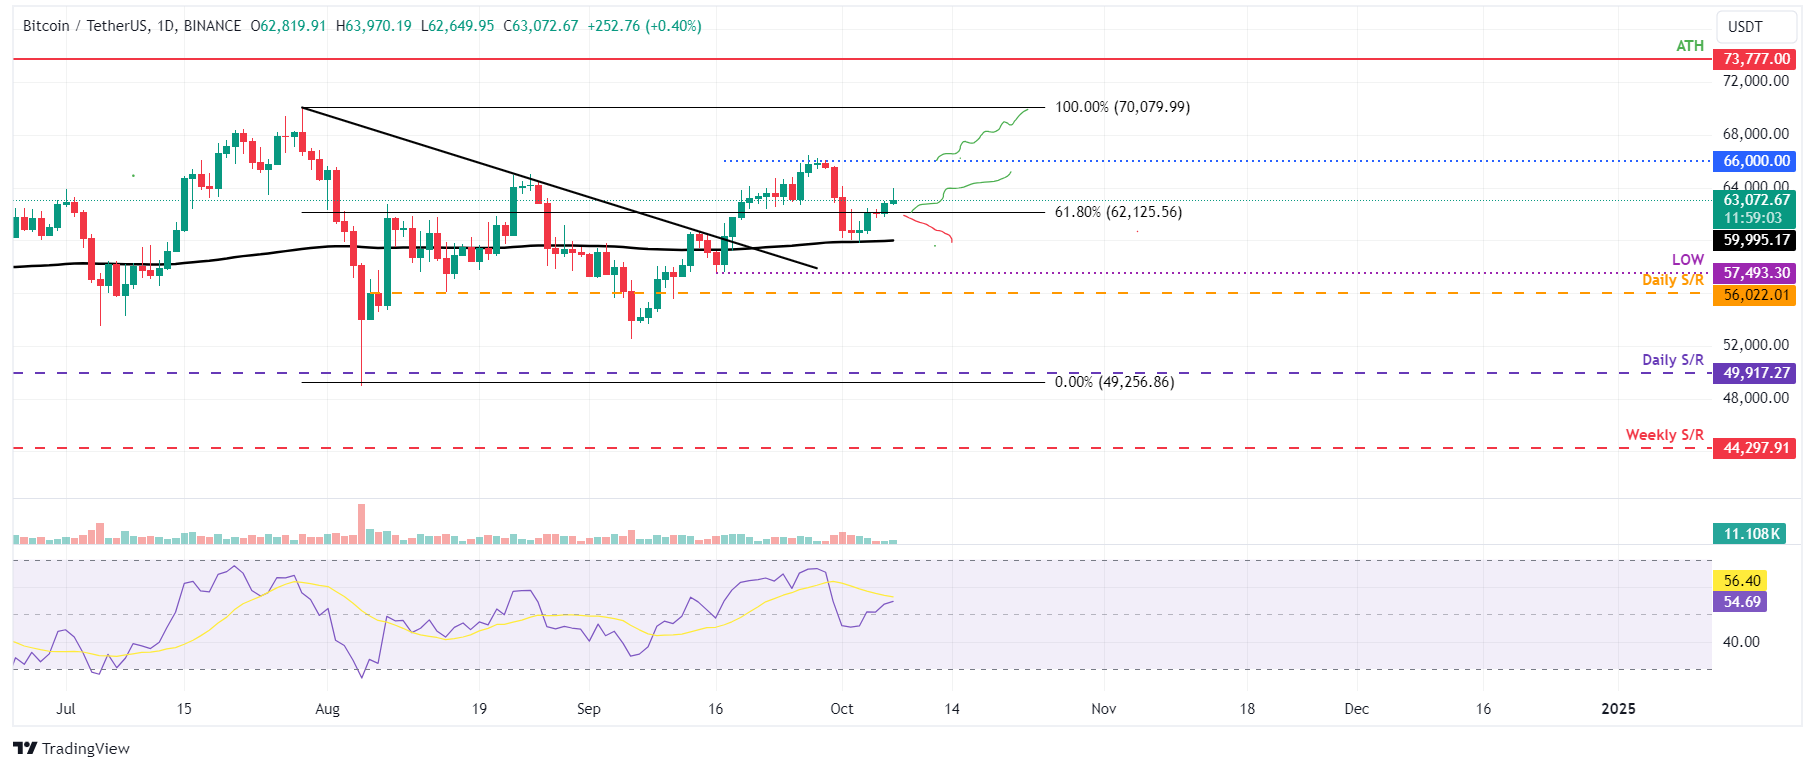Select the 44,297.91 Weekly S/R label
The width and height of the screenshot is (1815, 770).
[1755, 448]
